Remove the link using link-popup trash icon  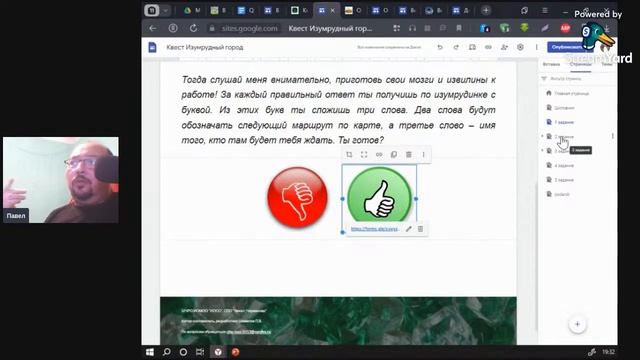pos(420,229)
